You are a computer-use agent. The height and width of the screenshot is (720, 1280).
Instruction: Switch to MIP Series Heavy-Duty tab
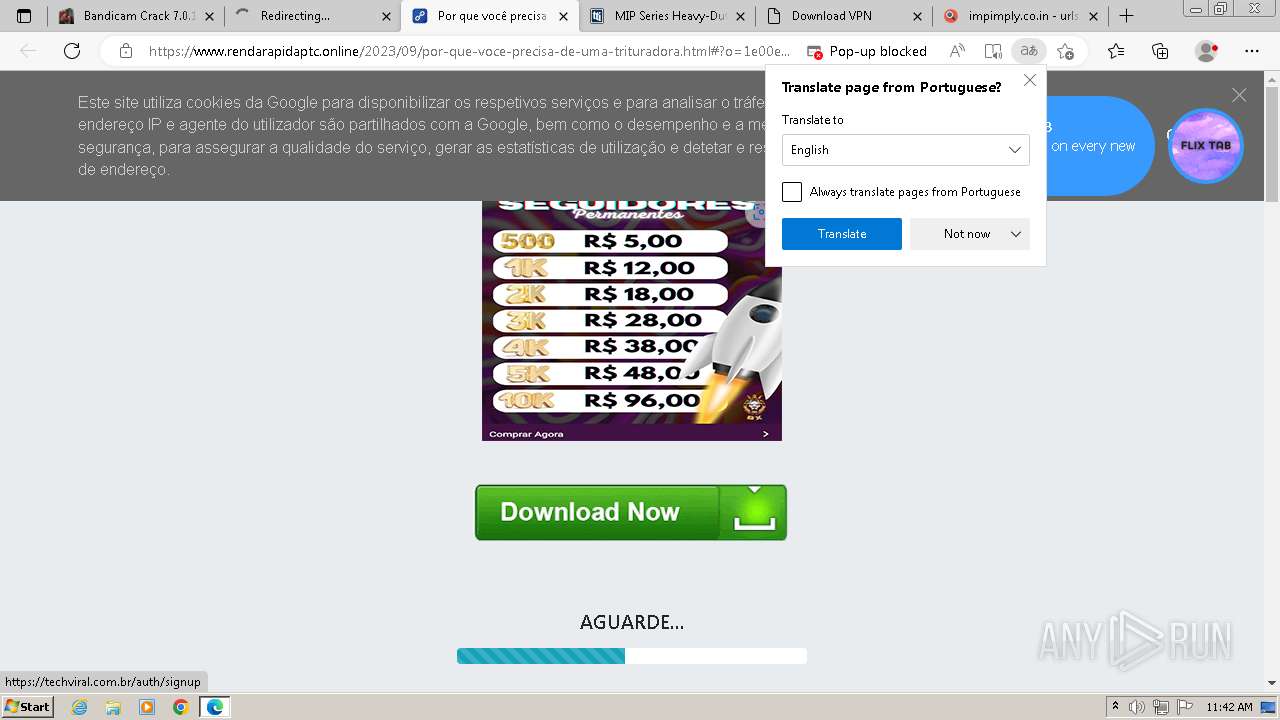click(x=666, y=16)
